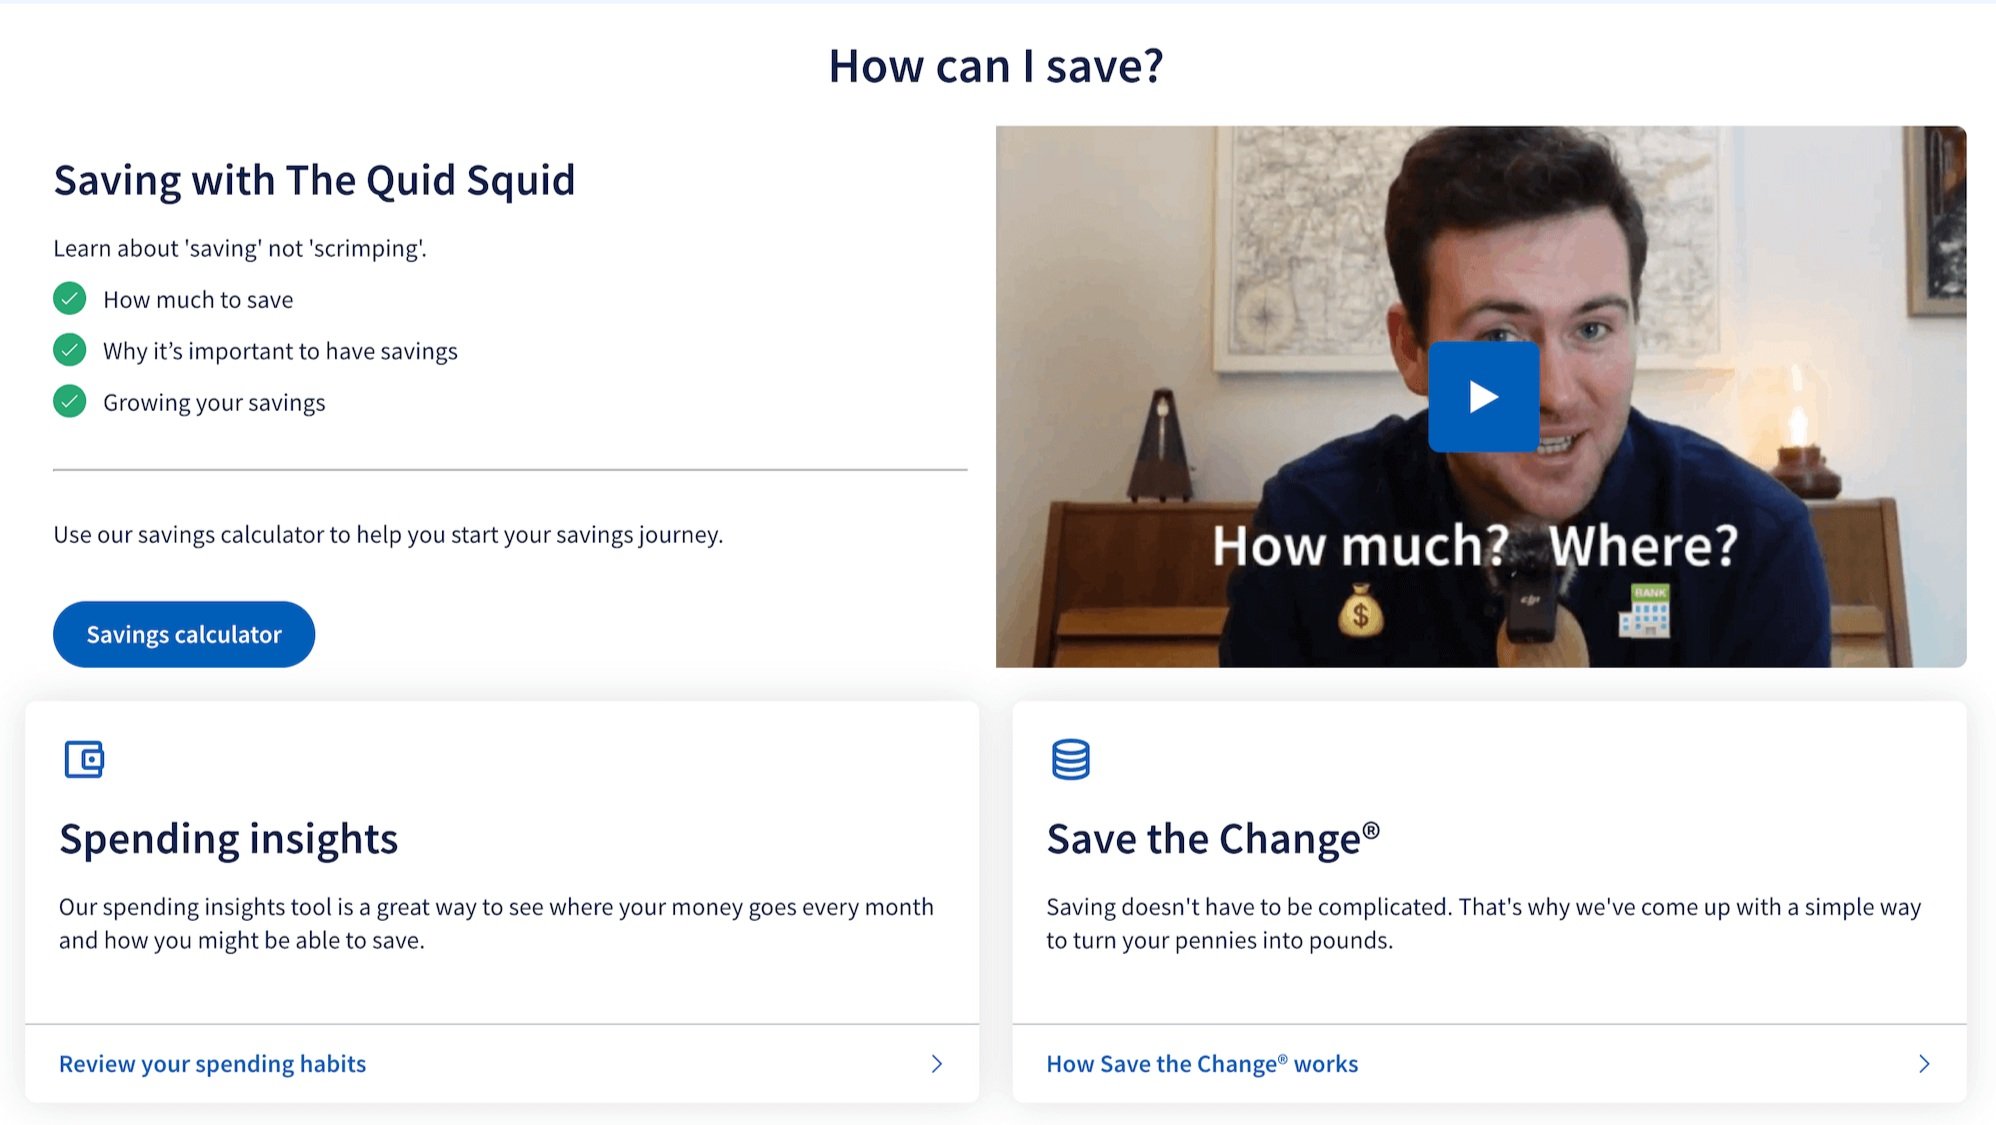Click chevron arrow on Spending insights card
The width and height of the screenshot is (1996, 1125).
pos(936,1063)
